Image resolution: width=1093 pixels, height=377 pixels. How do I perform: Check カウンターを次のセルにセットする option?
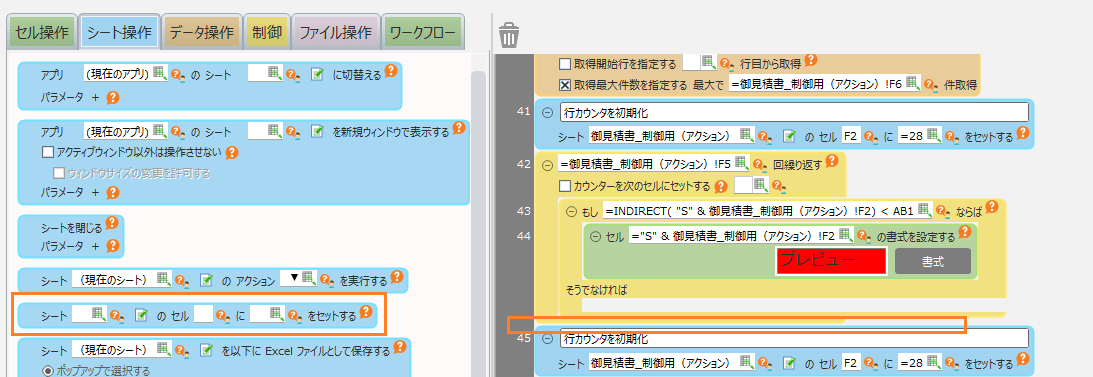[565, 186]
